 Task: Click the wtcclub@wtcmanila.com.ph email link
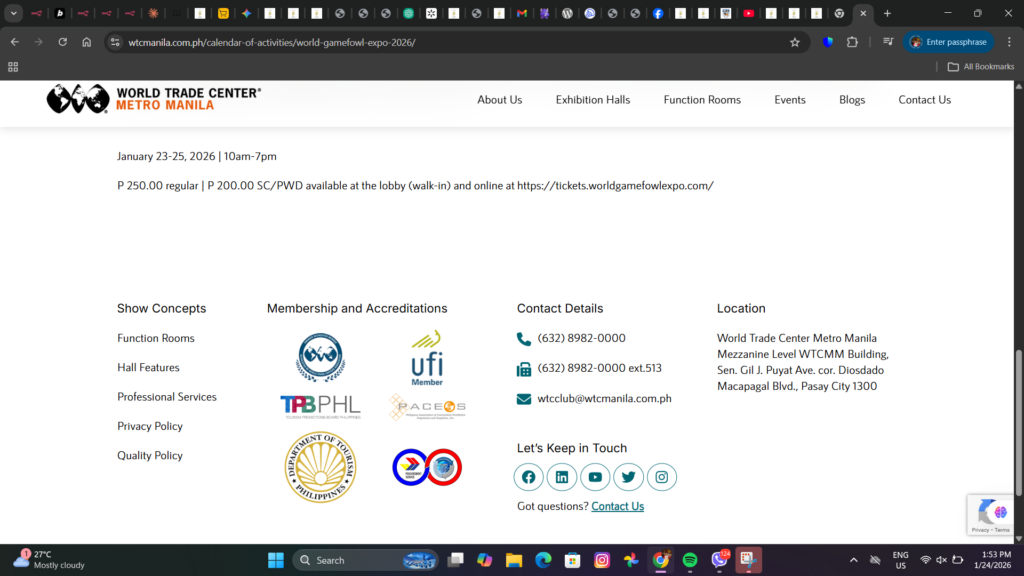[604, 398]
